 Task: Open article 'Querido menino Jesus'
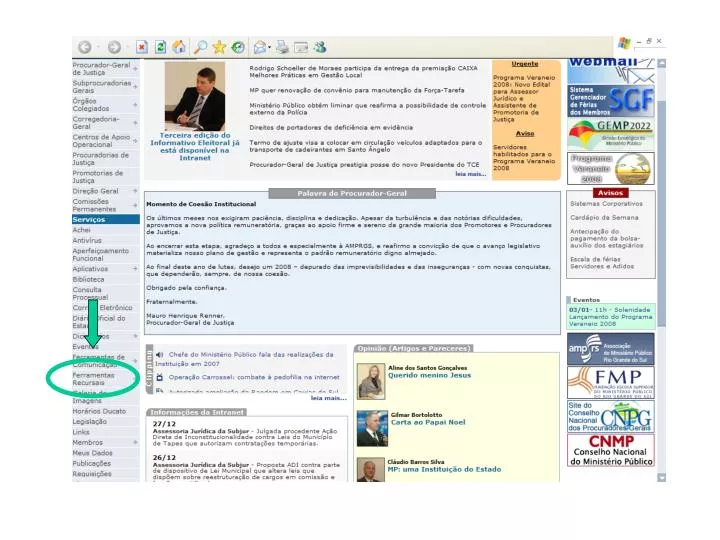pos(429,375)
